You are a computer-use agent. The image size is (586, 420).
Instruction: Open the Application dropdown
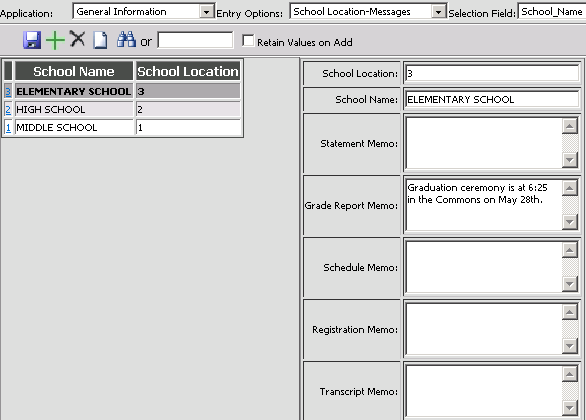[206, 12]
